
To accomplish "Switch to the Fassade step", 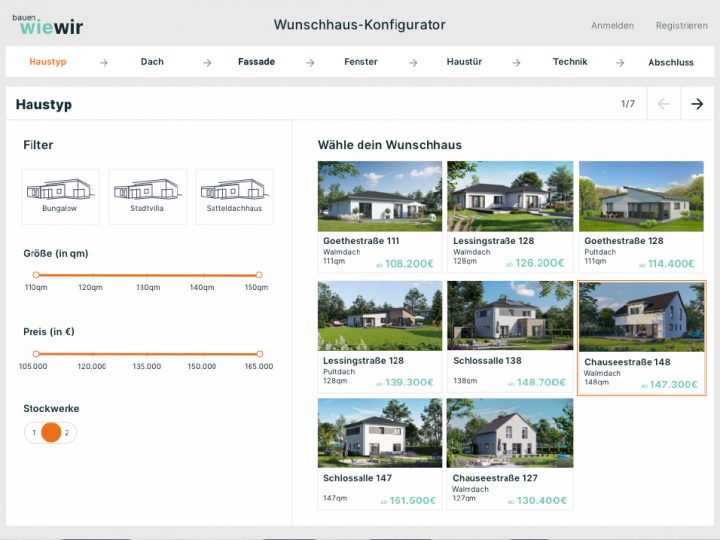I will (x=256, y=62).
